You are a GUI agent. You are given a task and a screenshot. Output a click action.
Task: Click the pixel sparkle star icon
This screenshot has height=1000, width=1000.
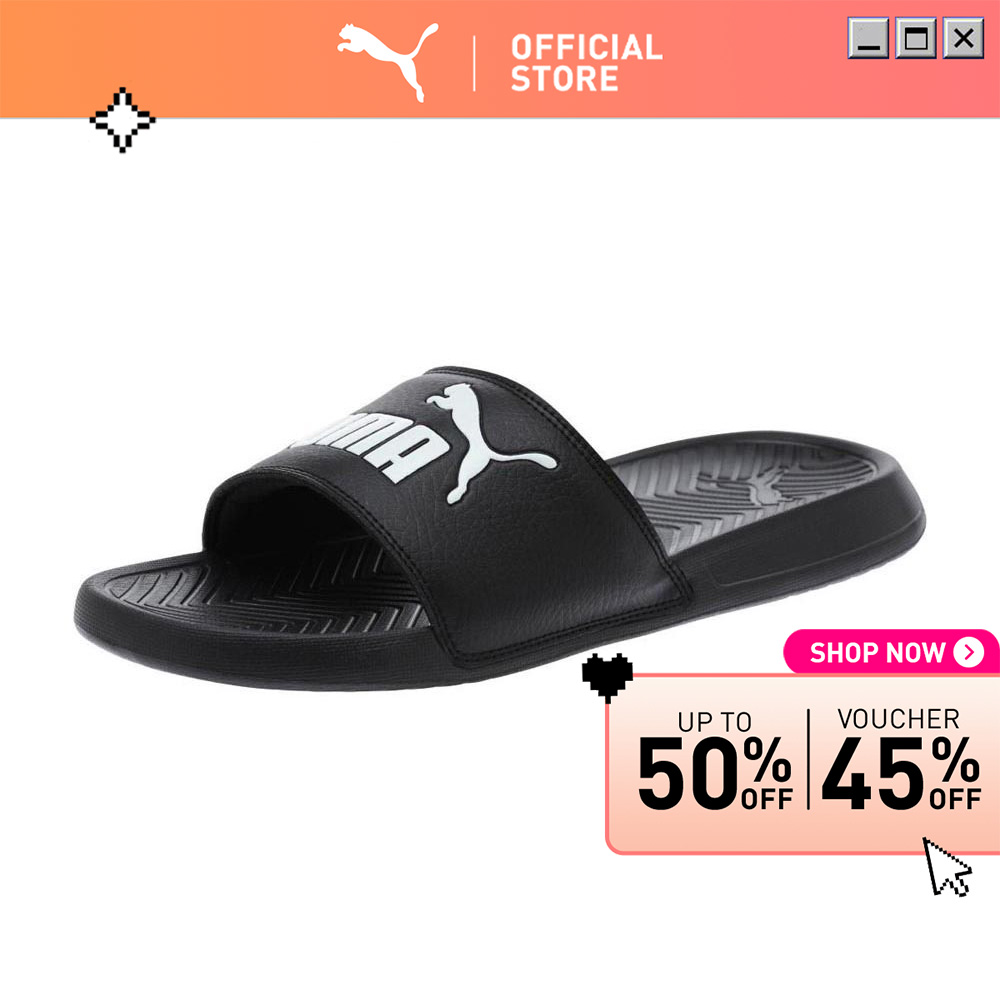122,120
